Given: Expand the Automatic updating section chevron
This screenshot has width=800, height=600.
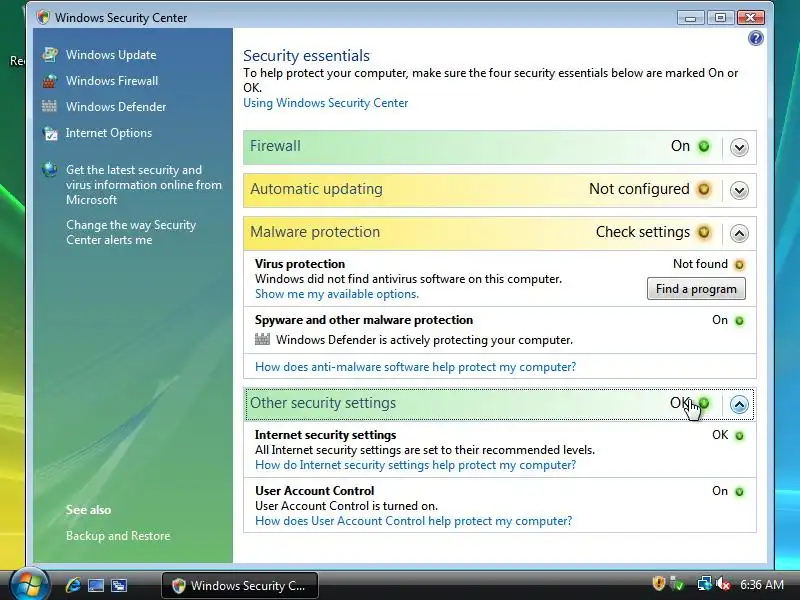Looking at the screenshot, I should point(739,191).
